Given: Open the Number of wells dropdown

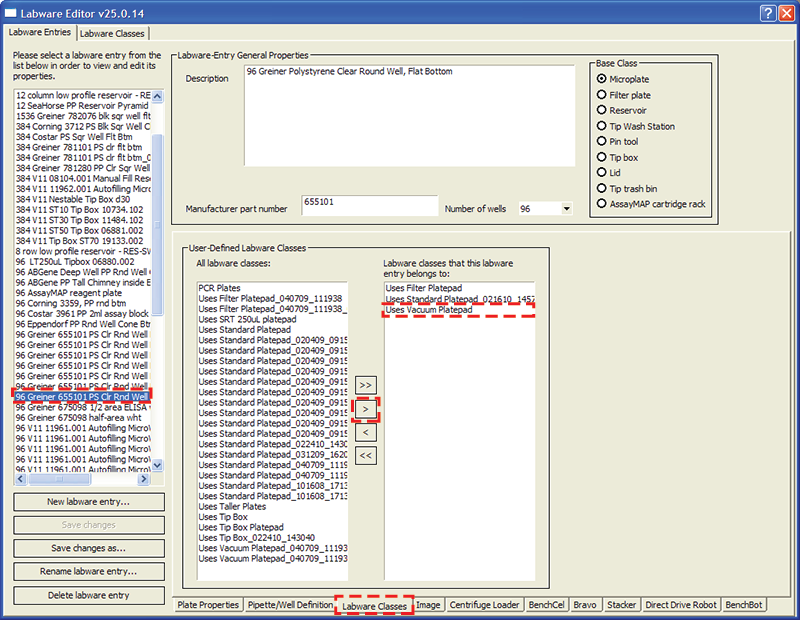Looking at the screenshot, I should (566, 209).
